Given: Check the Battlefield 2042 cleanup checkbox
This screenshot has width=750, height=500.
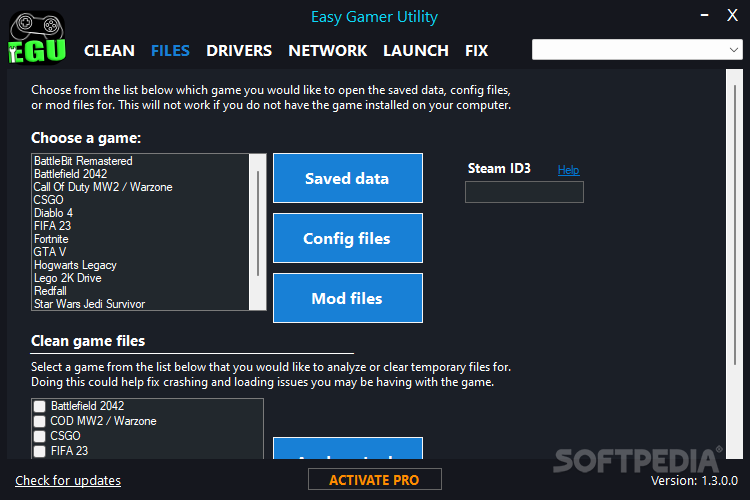Looking at the screenshot, I should (40, 406).
